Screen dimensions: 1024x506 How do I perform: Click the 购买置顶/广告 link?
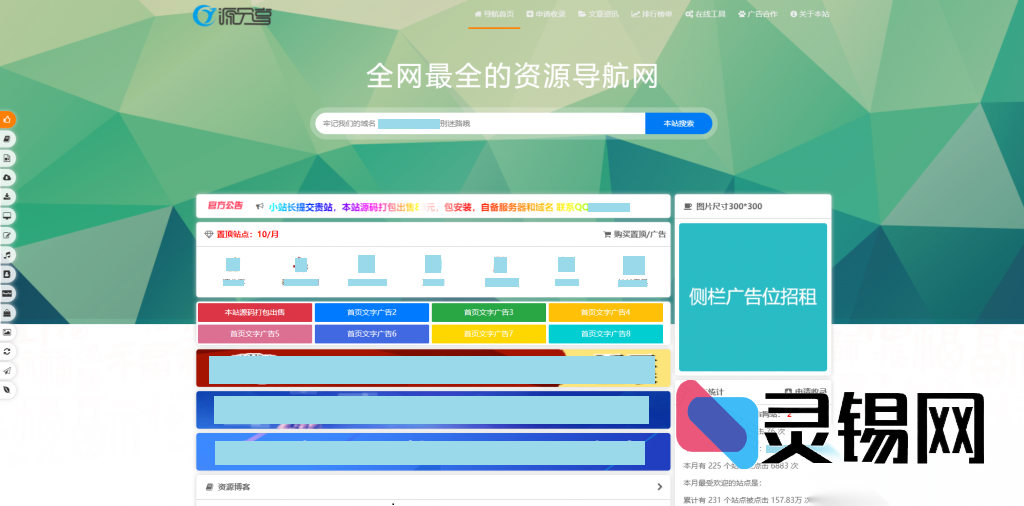634,234
